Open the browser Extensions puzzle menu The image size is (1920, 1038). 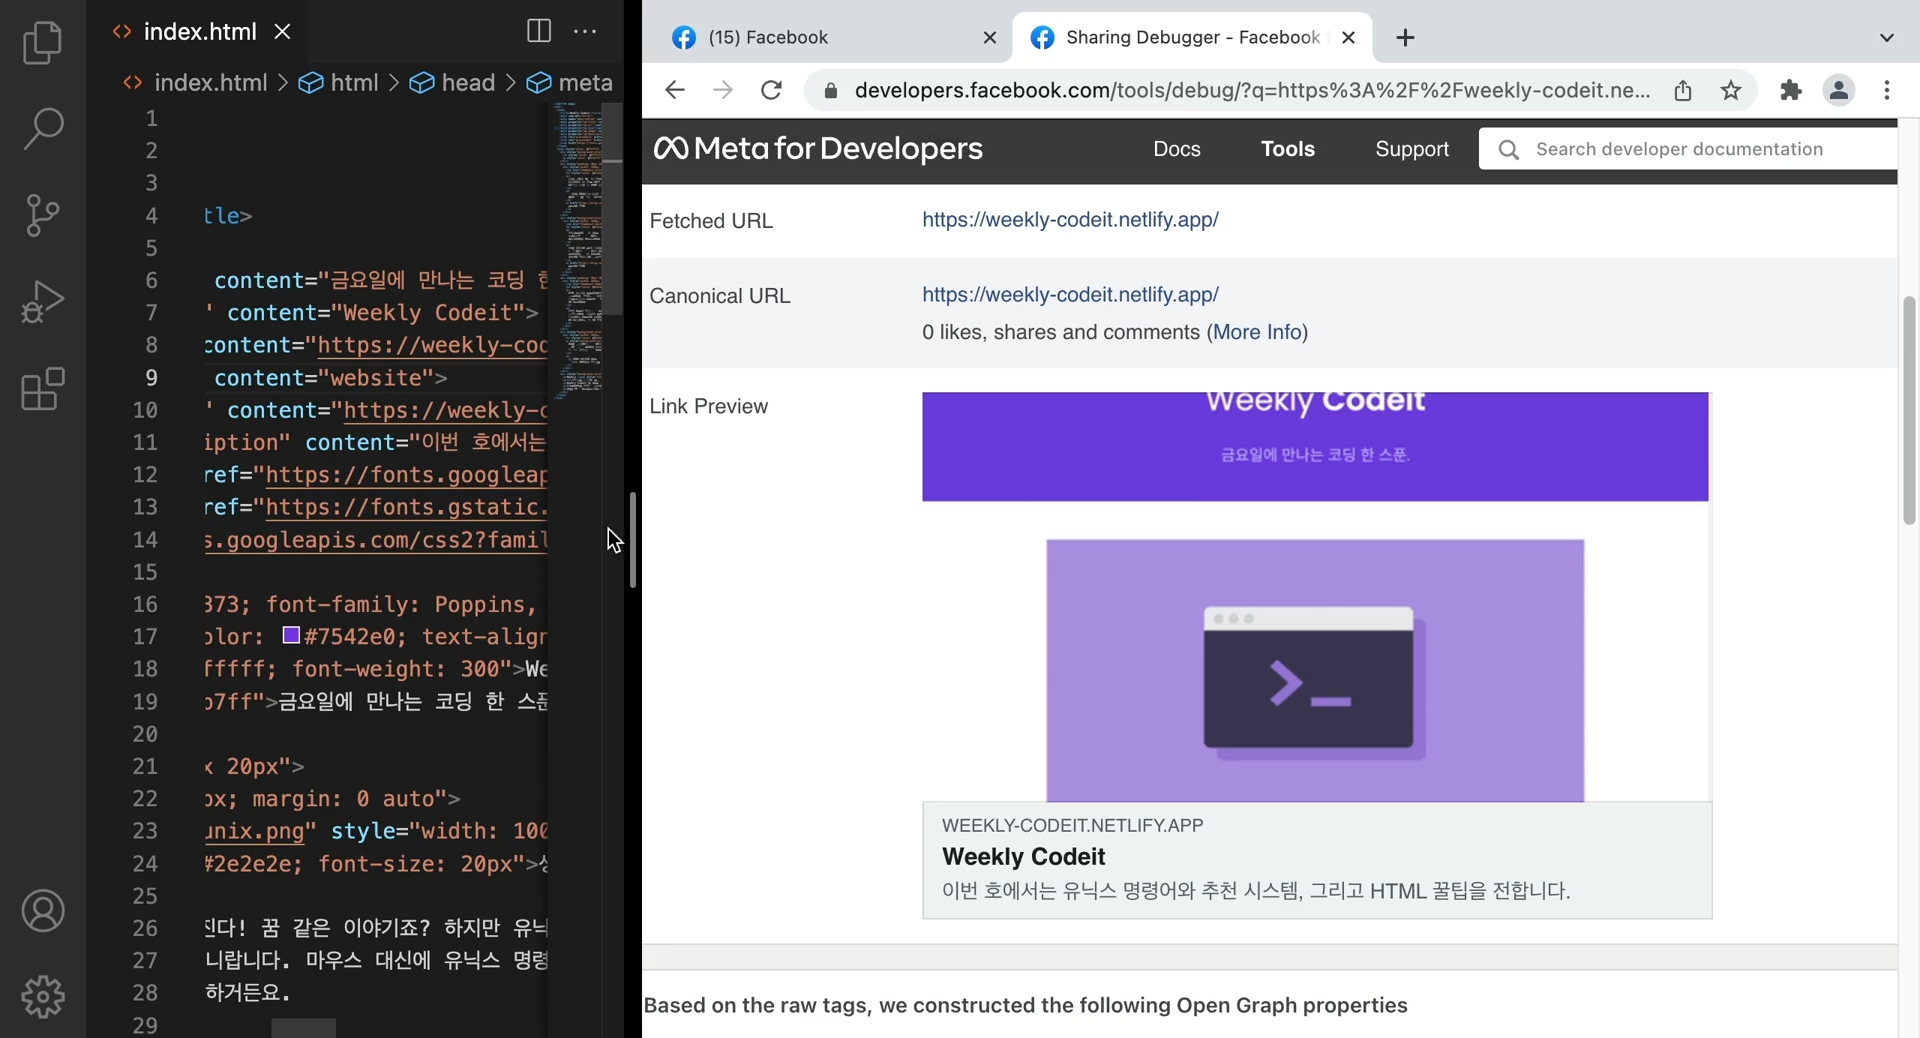tap(1791, 91)
